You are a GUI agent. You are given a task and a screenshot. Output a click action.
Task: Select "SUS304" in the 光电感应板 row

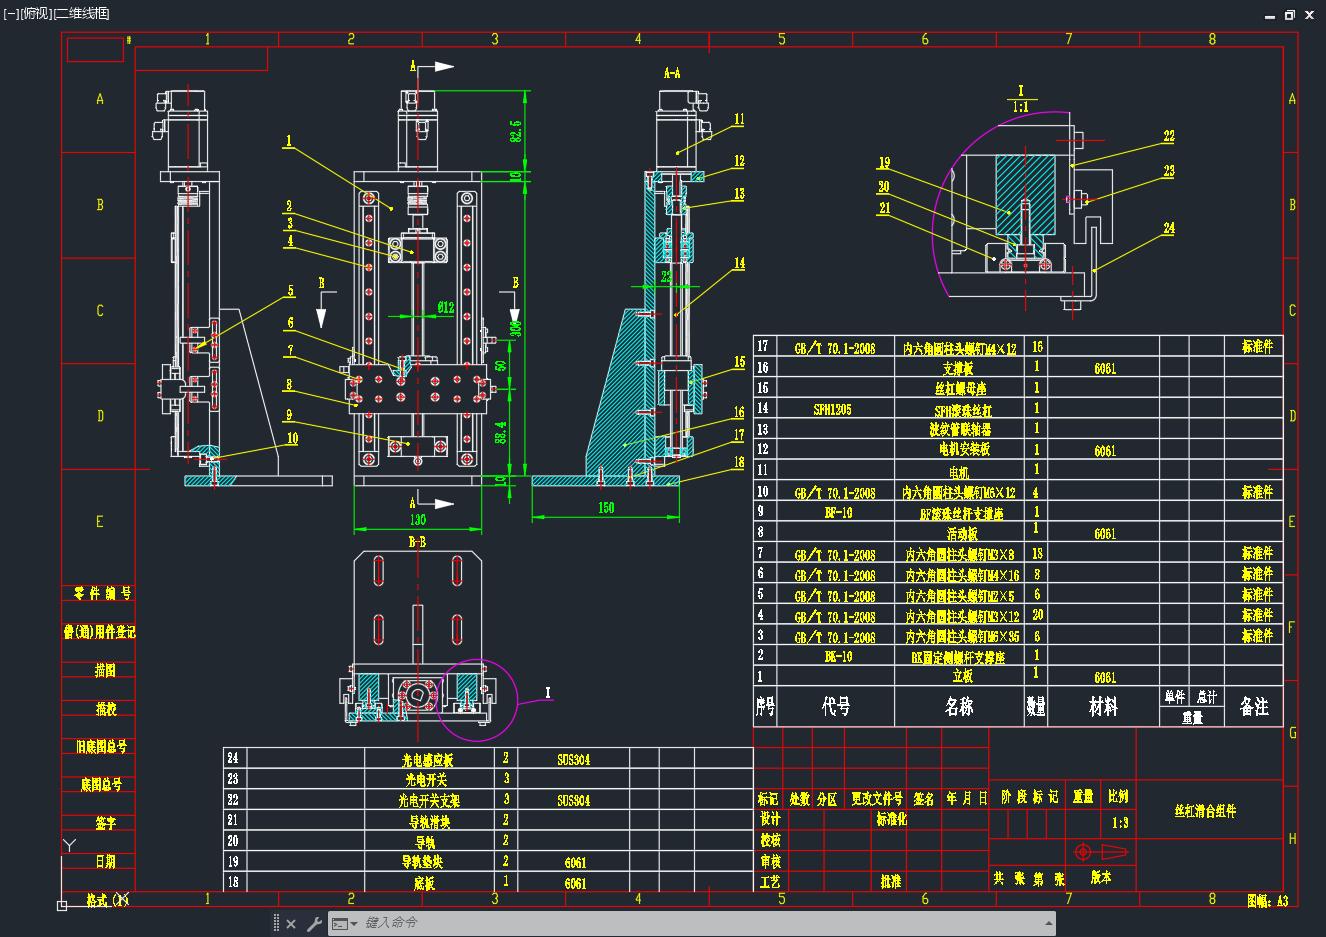pyautogui.click(x=574, y=760)
